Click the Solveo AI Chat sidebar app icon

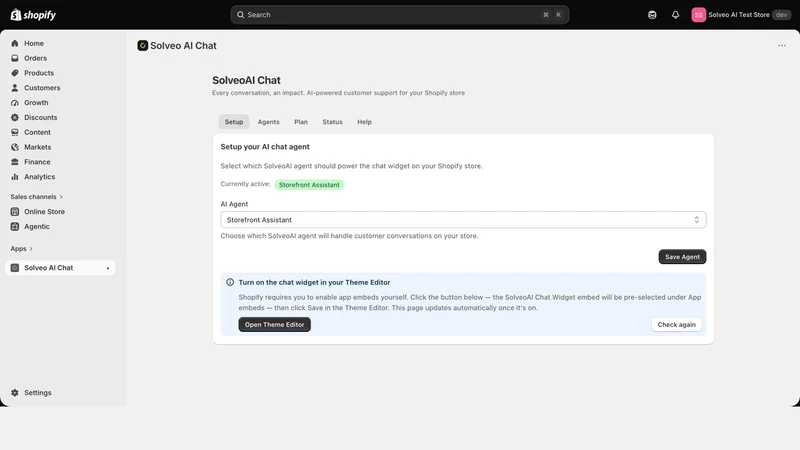[15, 268]
